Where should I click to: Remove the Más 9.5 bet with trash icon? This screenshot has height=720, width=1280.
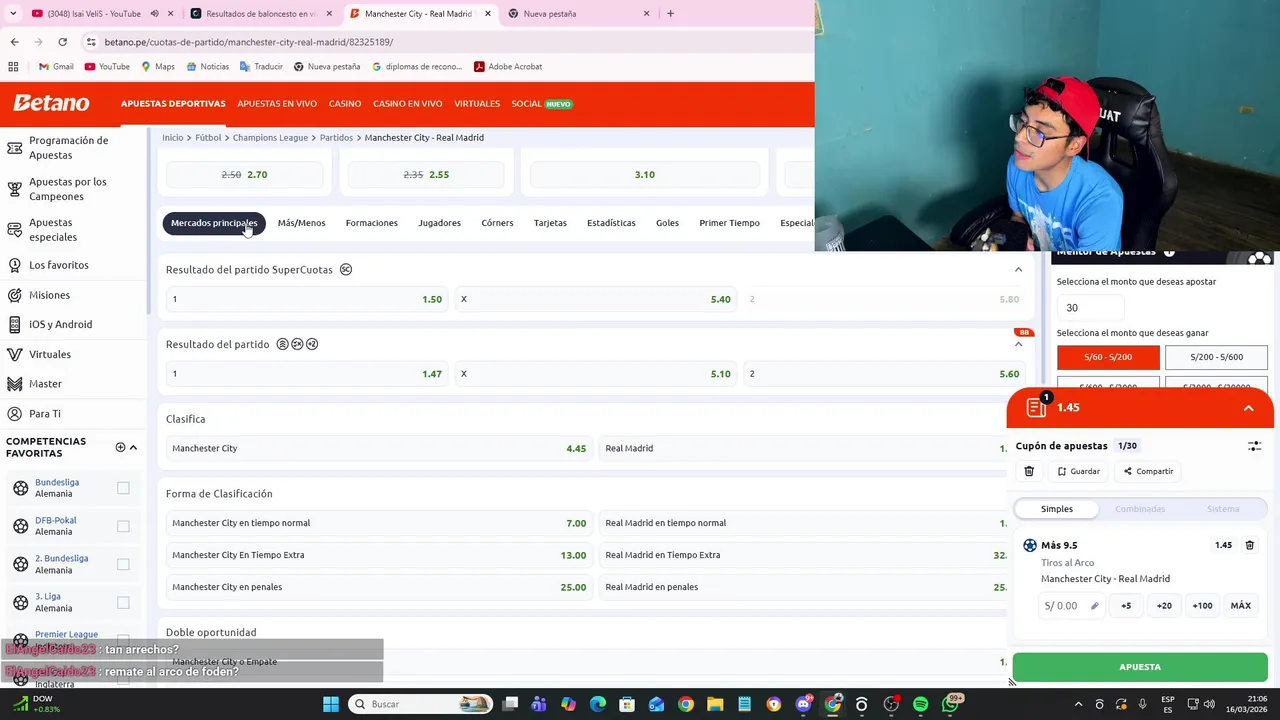tap(1249, 545)
